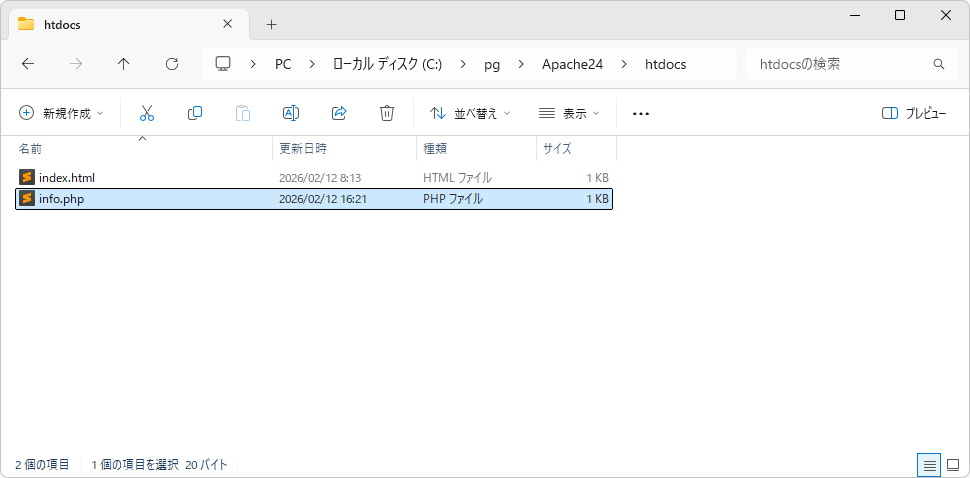Close the htdocs tab
The width and height of the screenshot is (970, 478).
click(x=227, y=25)
